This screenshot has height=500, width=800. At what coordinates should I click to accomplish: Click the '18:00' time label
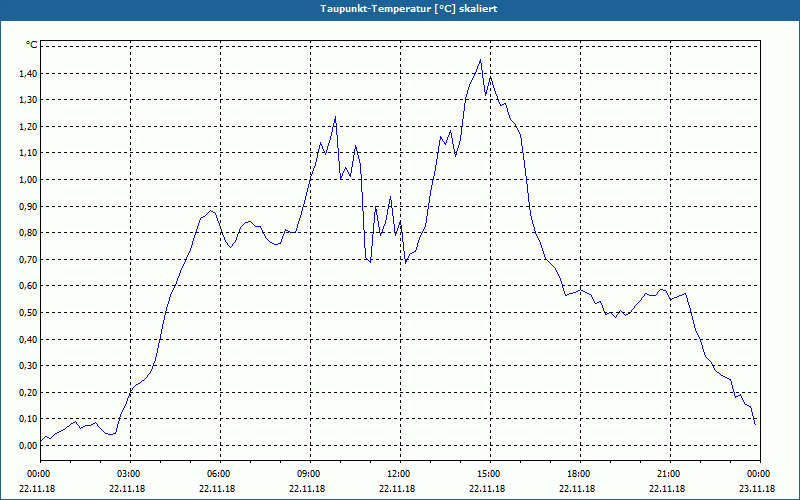[578, 474]
